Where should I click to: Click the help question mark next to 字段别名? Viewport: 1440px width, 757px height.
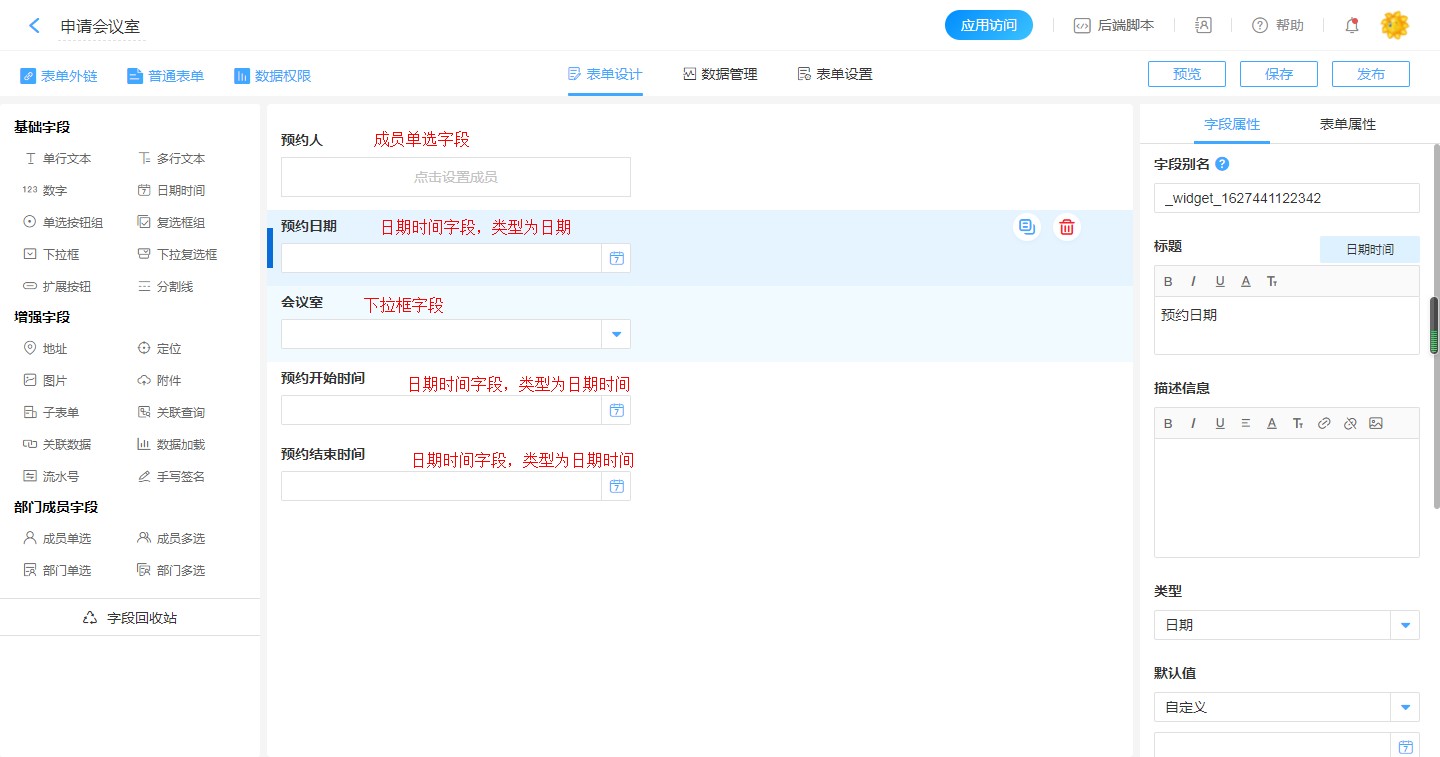pyautogui.click(x=1221, y=164)
